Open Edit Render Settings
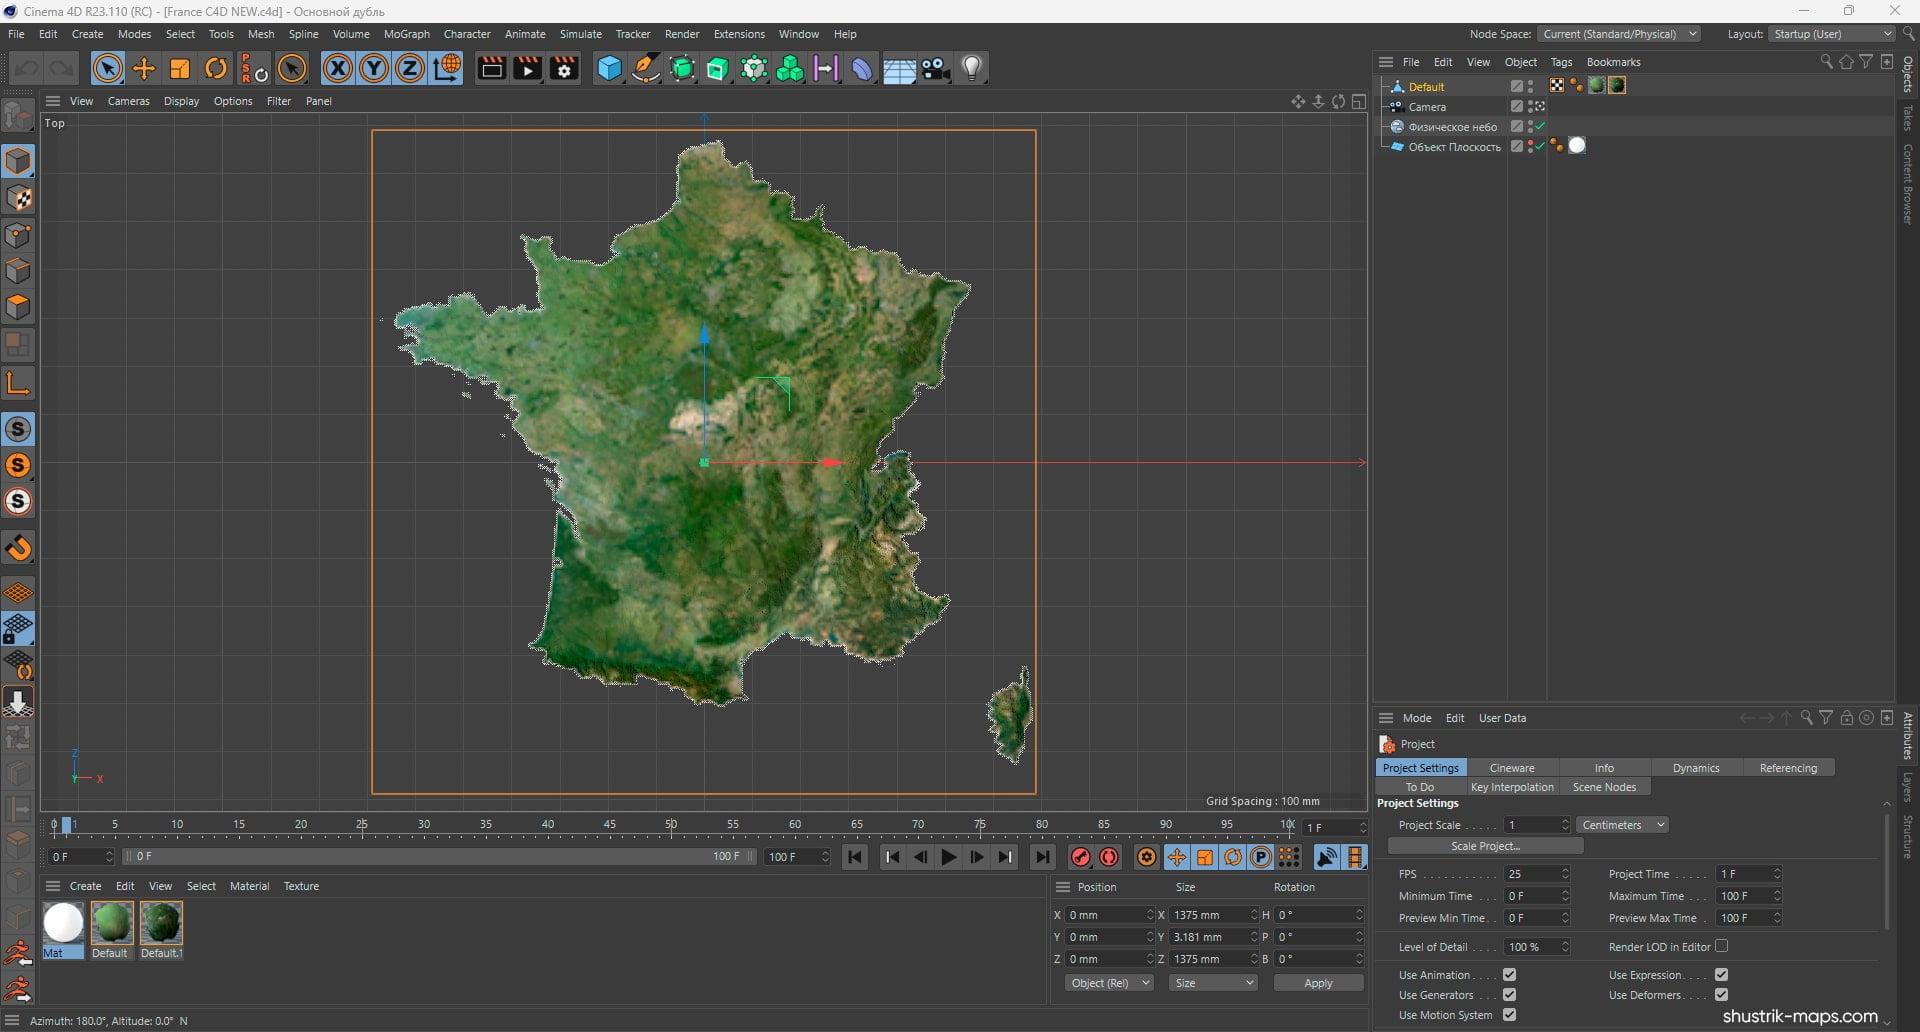 pos(564,68)
